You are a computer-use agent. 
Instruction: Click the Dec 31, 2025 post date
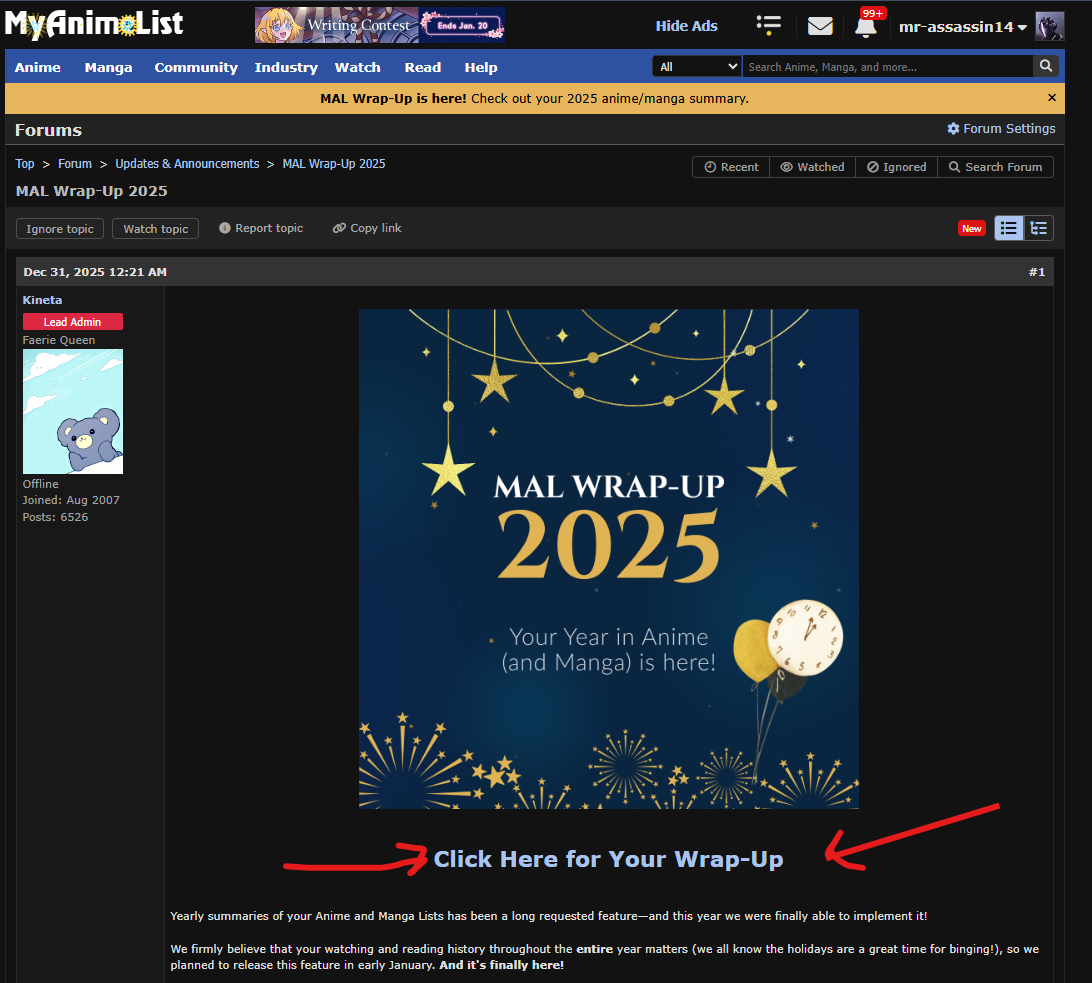coord(95,272)
